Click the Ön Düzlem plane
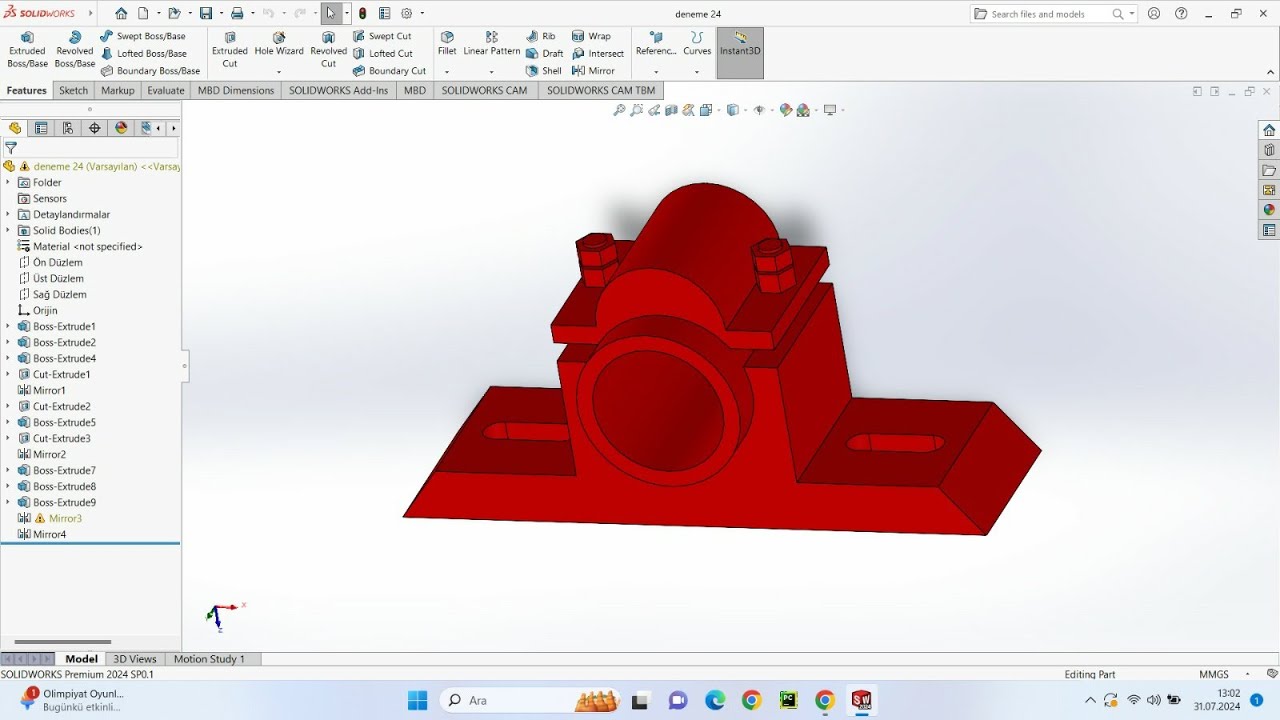Viewport: 1280px width, 720px height. 51,262
